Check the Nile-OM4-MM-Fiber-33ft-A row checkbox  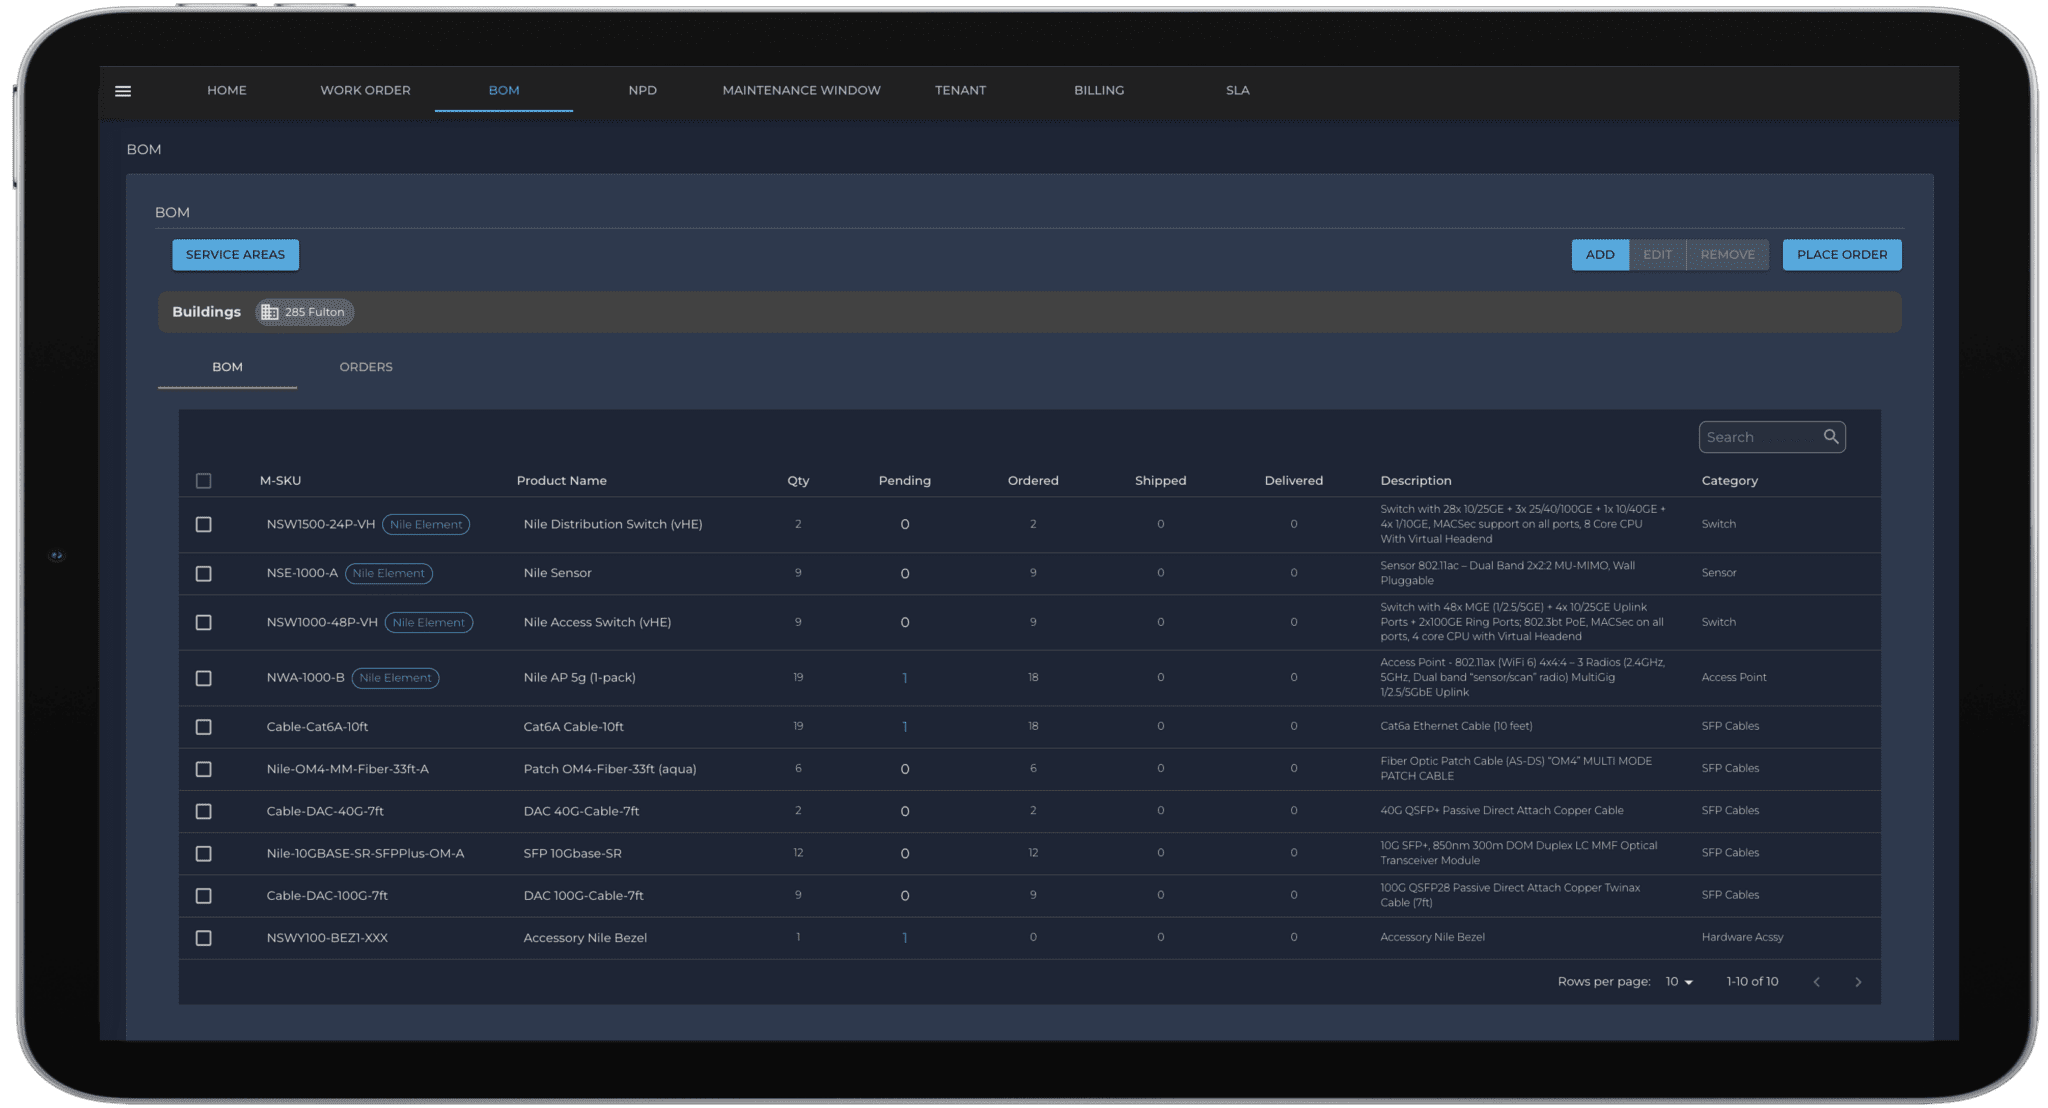(204, 769)
